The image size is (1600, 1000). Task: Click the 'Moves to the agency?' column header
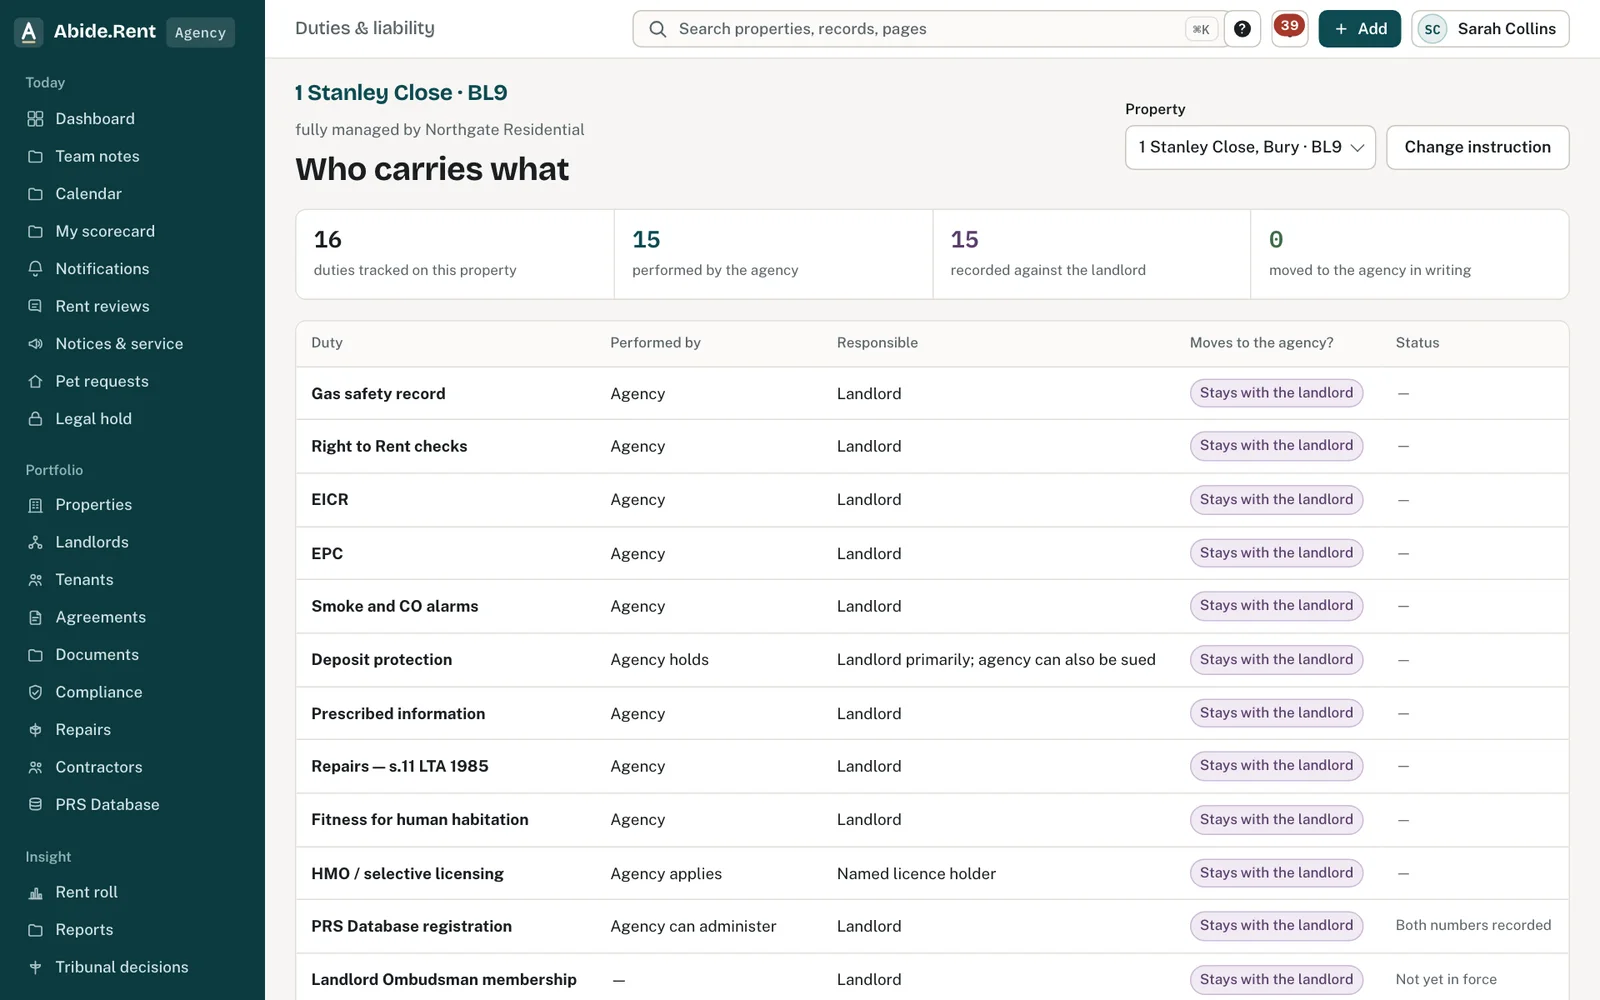pos(1261,343)
